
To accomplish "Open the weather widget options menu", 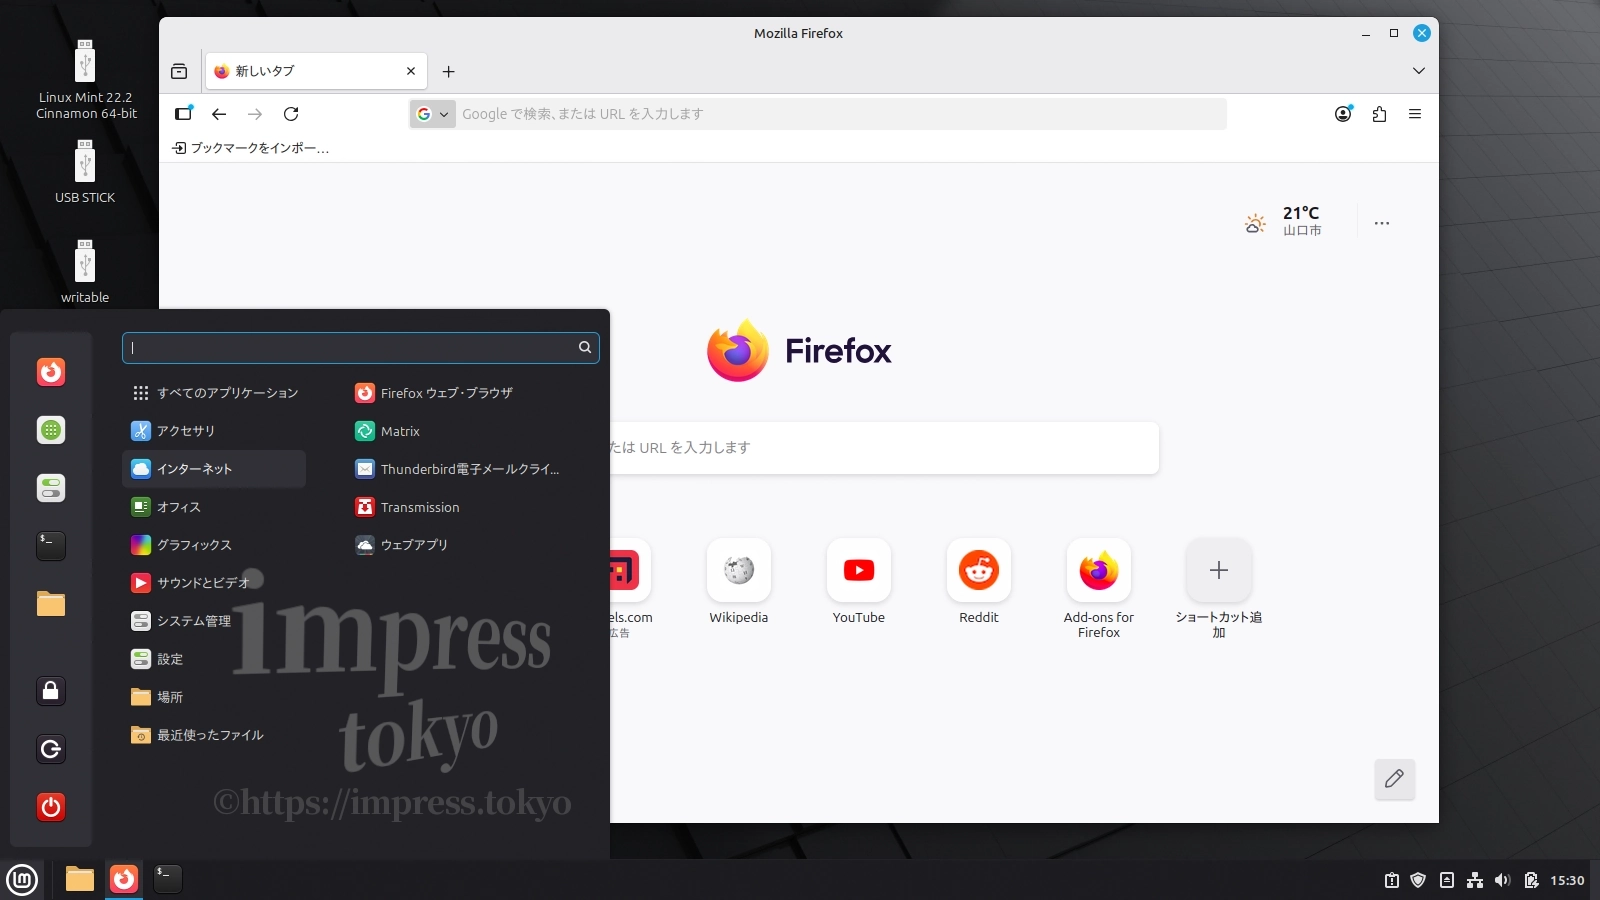I will pyautogui.click(x=1383, y=223).
